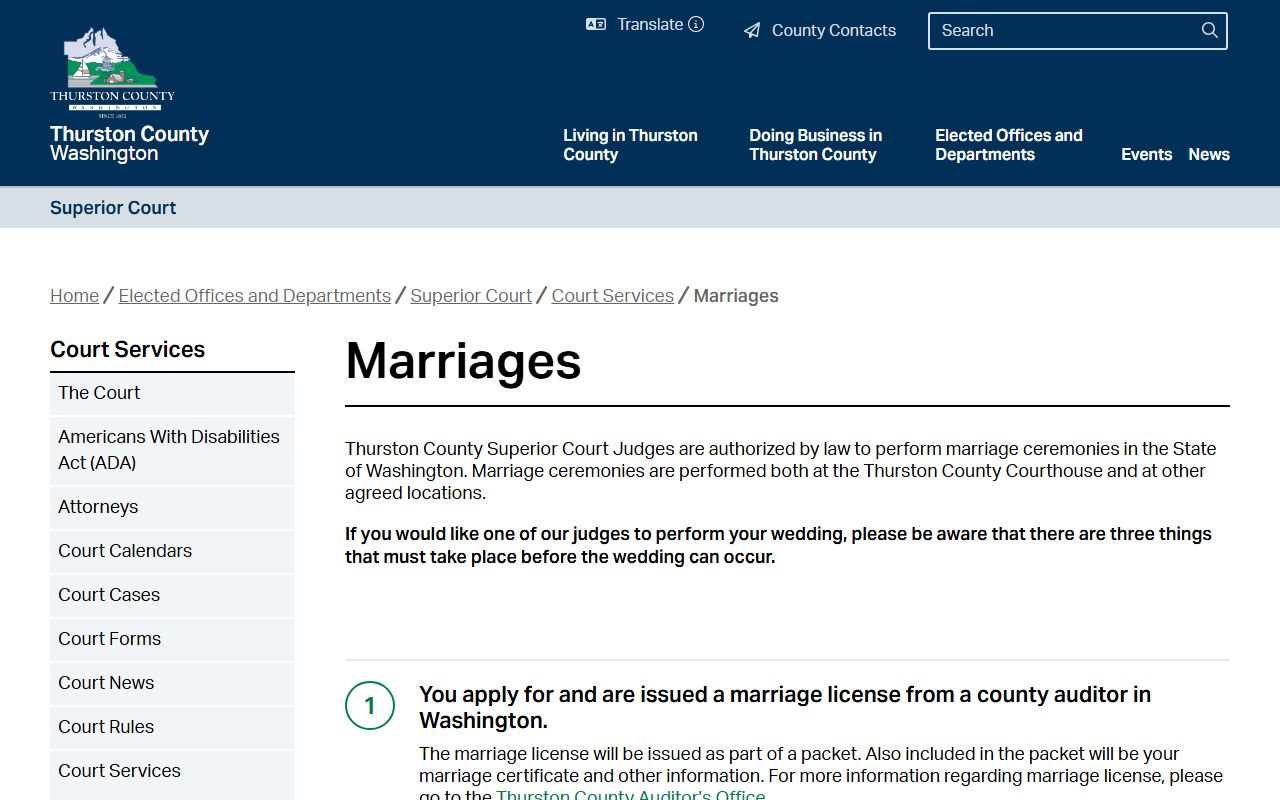Click the Thurston County Washington site title

coord(129,143)
